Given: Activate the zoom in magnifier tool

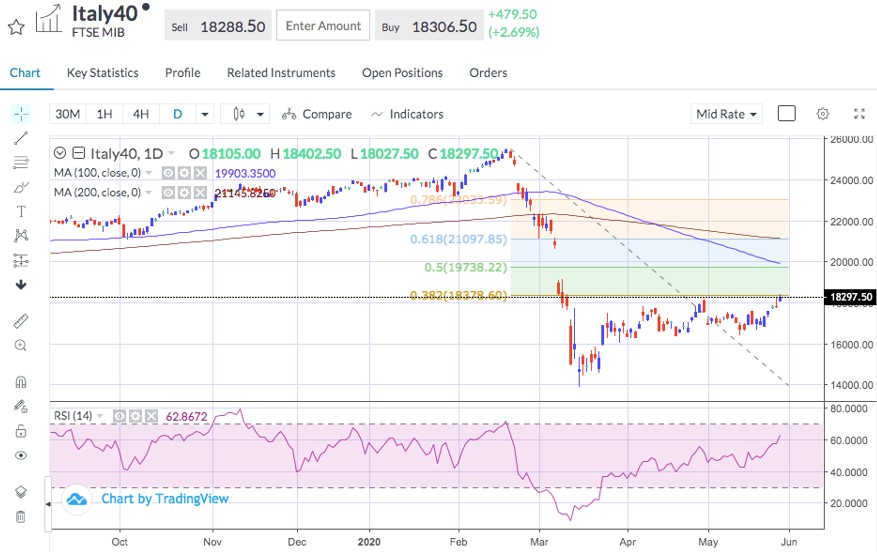Looking at the screenshot, I should point(21,345).
